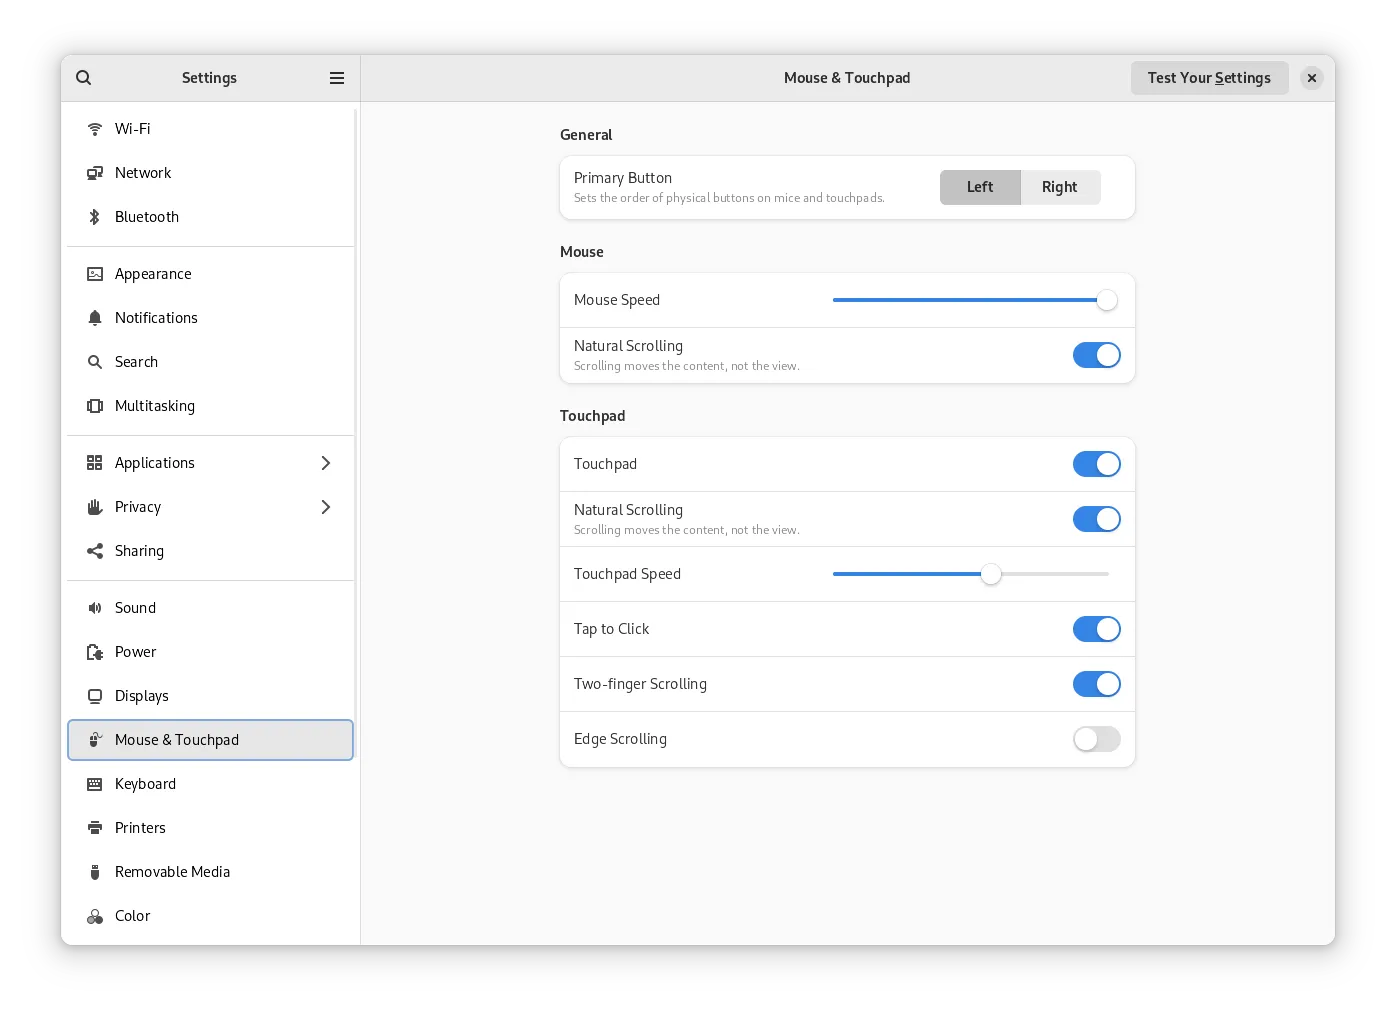The height and width of the screenshot is (1012, 1396).
Task: Click the search magnifier icon in header
Action: tap(84, 78)
